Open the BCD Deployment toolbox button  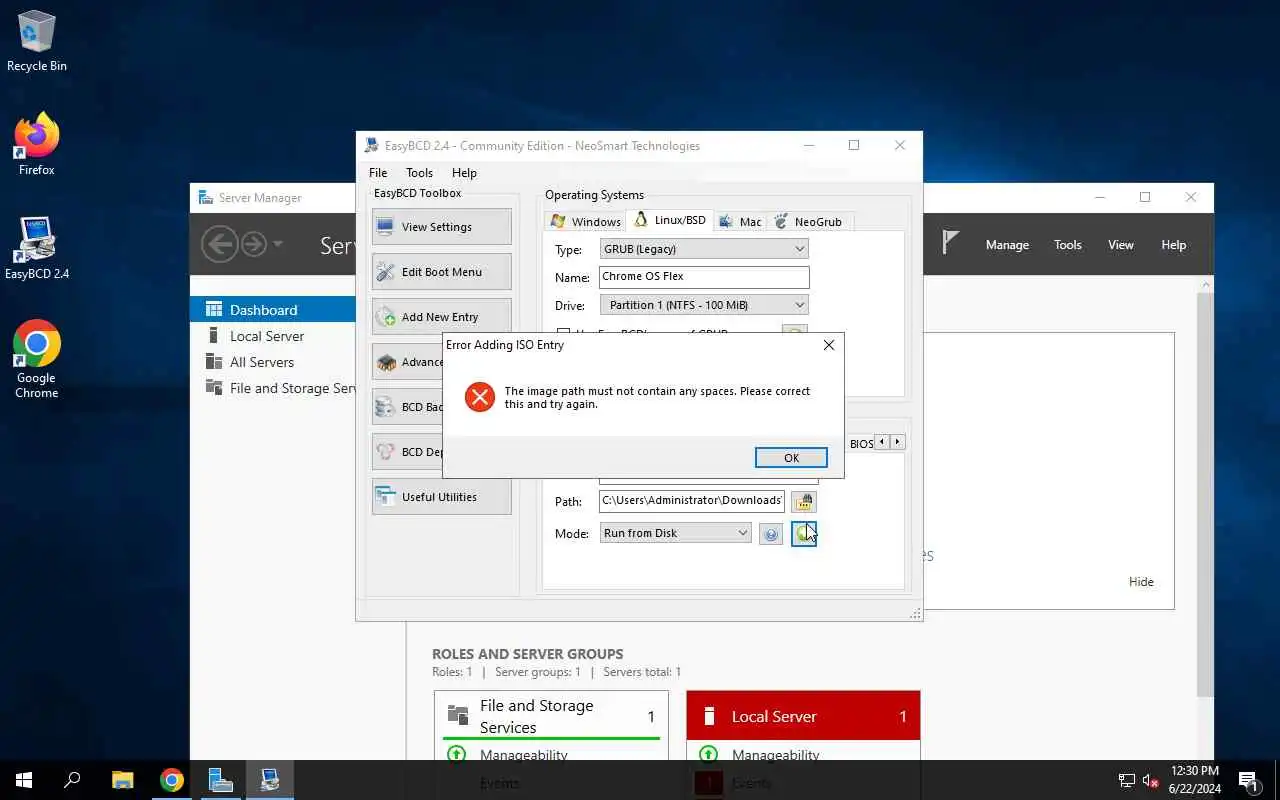(x=408, y=451)
